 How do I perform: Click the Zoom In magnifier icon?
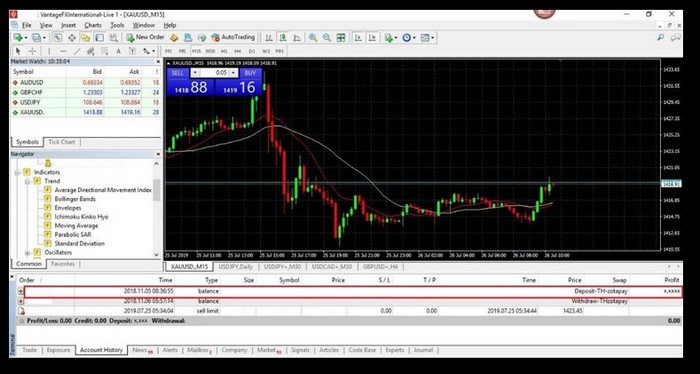pyautogui.click(x=312, y=38)
